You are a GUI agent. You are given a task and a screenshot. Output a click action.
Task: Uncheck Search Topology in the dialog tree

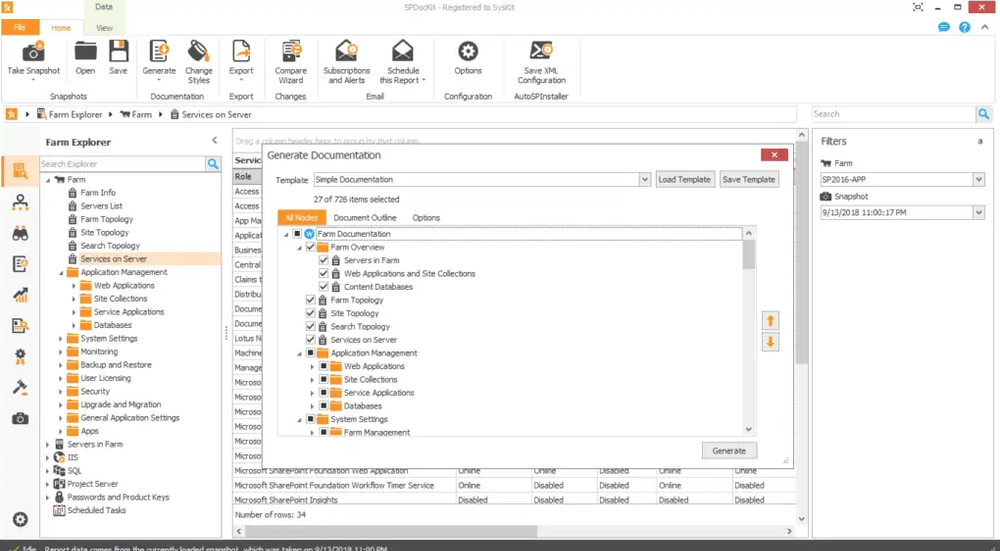tap(311, 327)
